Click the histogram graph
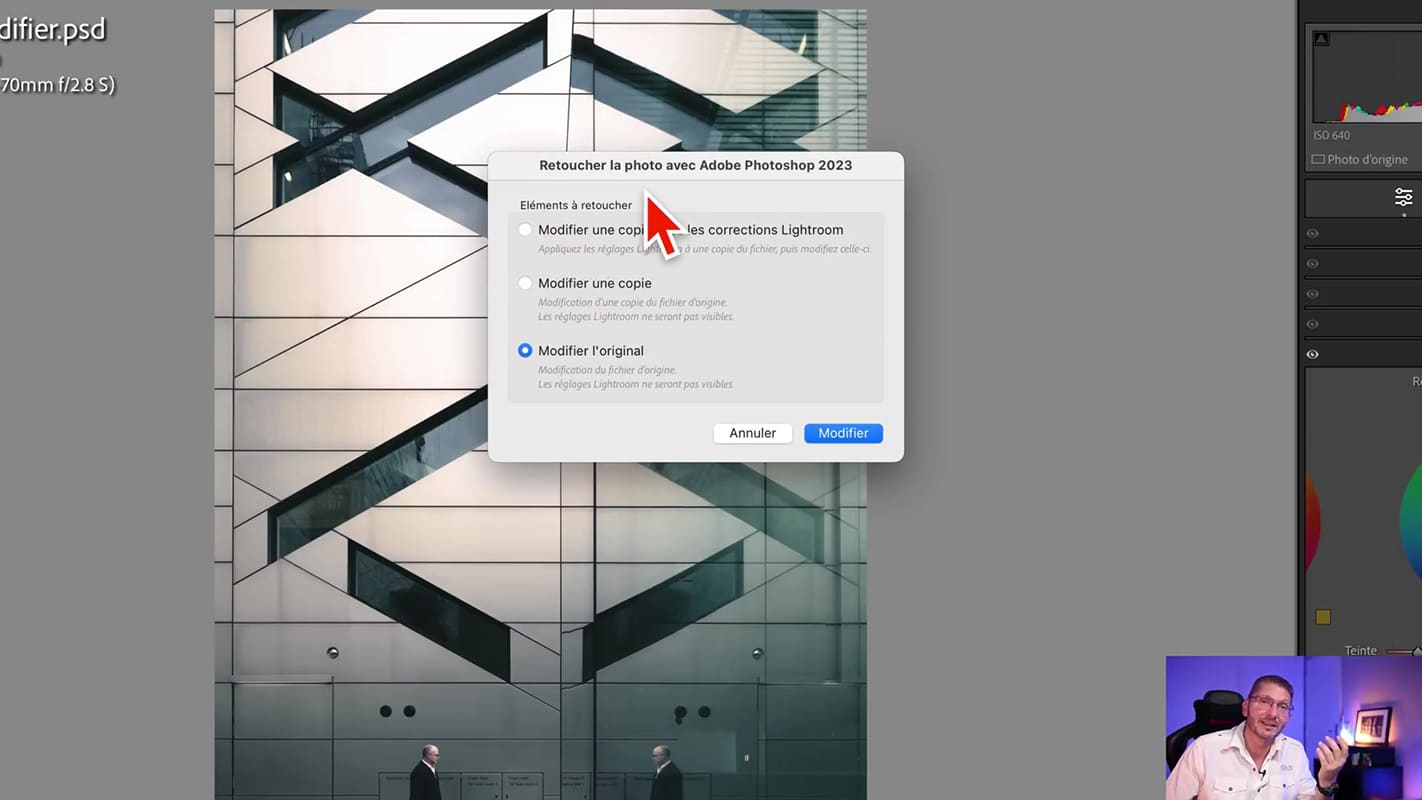The image size is (1422, 800). pyautogui.click(x=1367, y=77)
